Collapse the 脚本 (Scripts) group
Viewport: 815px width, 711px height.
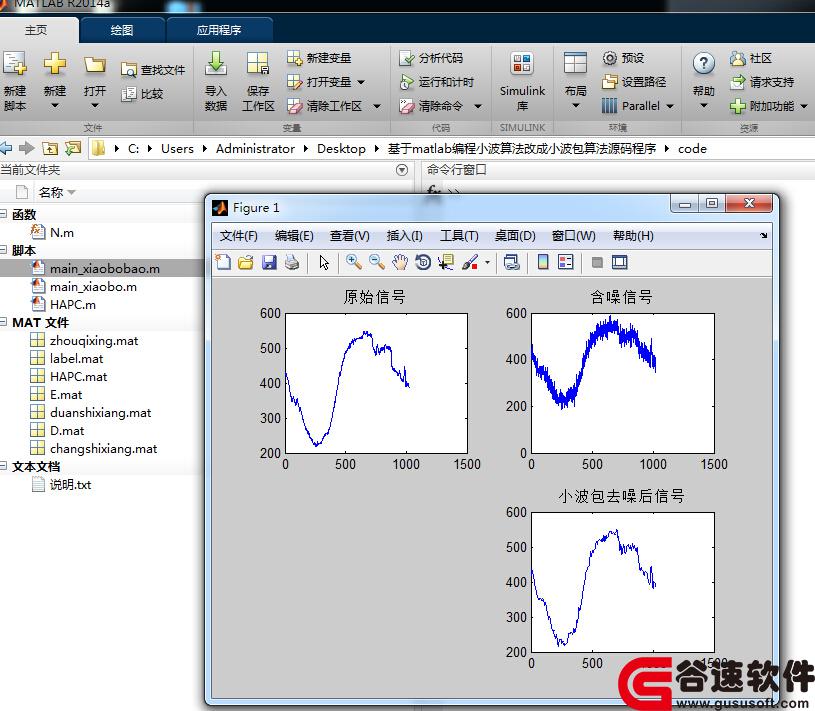4,250
